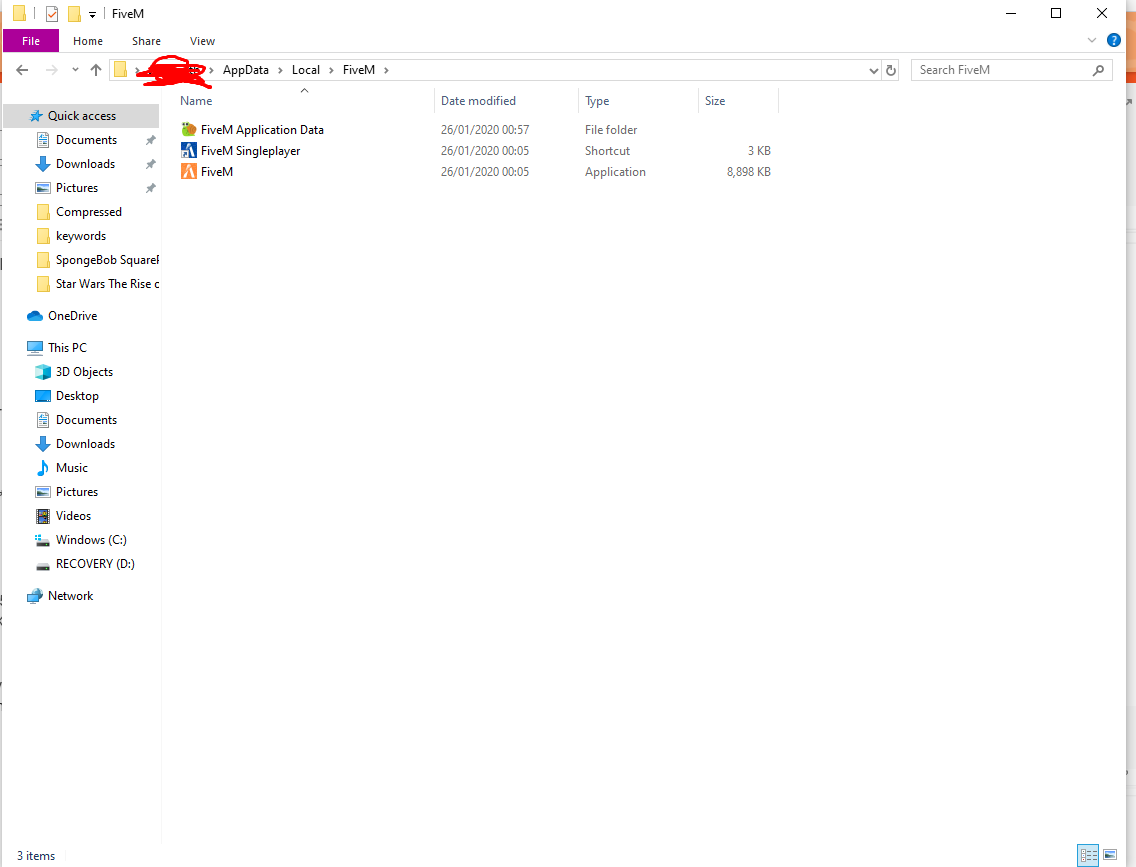
Task: Open the View ribbon tab
Action: click(x=202, y=41)
